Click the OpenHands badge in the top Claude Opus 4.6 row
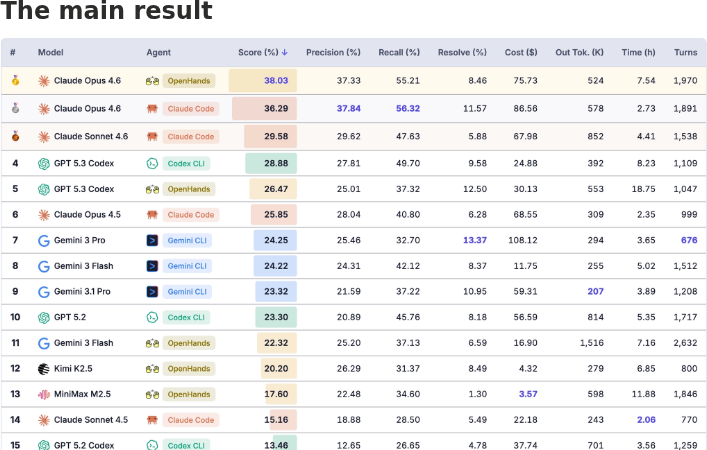Viewport: 707px width, 450px height. pos(189,81)
